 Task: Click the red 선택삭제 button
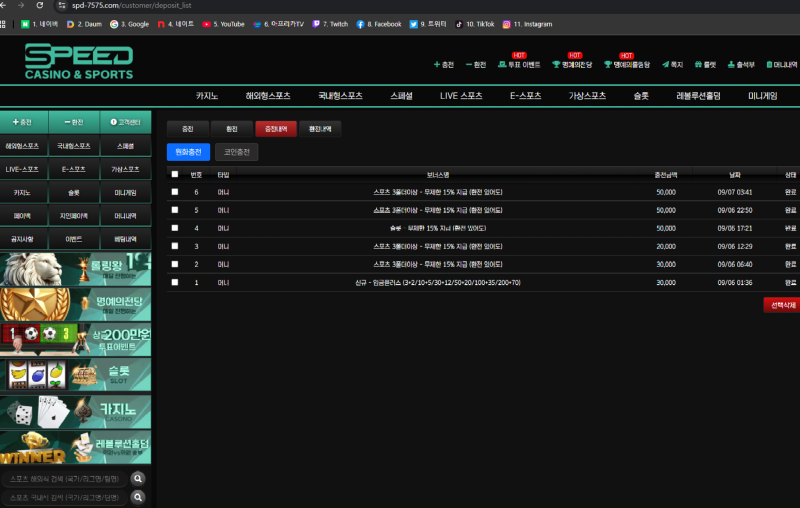pos(781,305)
